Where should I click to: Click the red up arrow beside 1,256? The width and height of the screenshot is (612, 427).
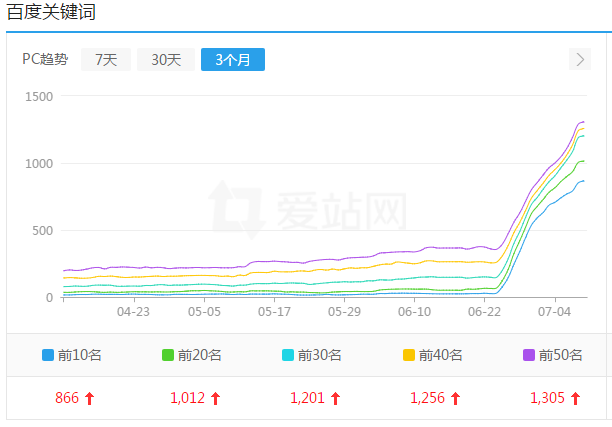[455, 399]
